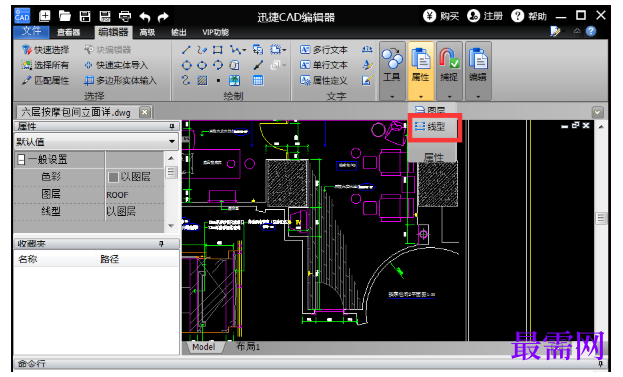This screenshot has width=623, height=377.
Task: Click the New file icon in title bar
Action: pos(44,16)
